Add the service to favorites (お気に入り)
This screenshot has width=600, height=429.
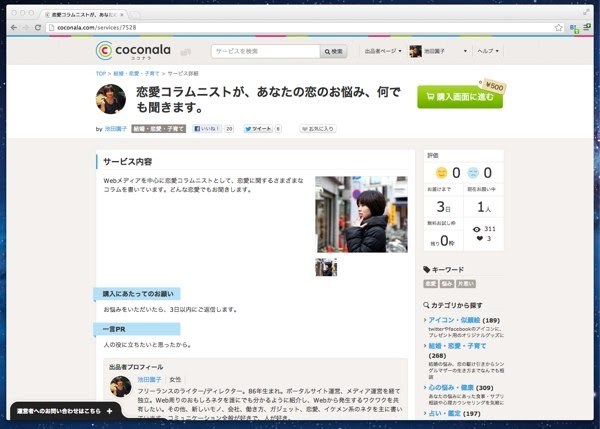(x=316, y=129)
